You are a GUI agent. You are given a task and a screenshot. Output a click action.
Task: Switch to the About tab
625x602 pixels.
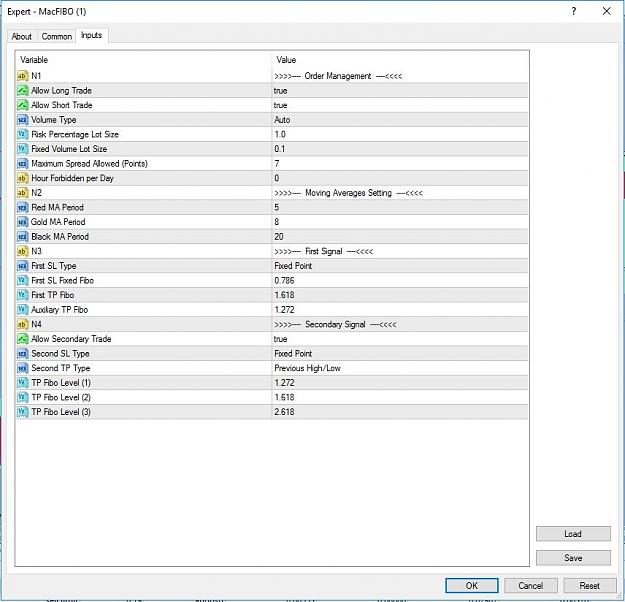coord(22,36)
